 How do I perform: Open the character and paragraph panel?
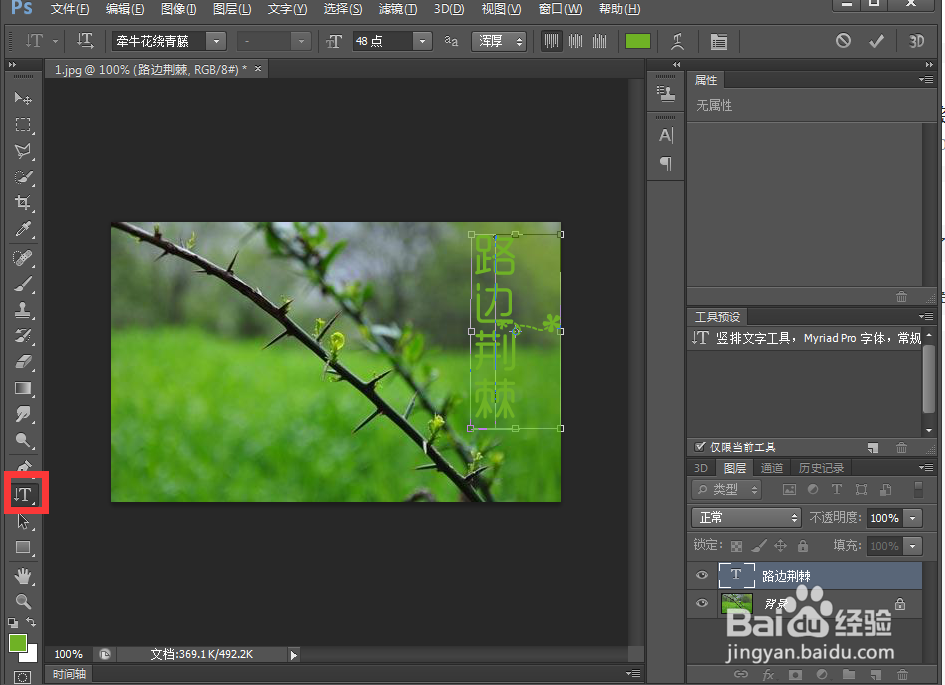coord(718,42)
